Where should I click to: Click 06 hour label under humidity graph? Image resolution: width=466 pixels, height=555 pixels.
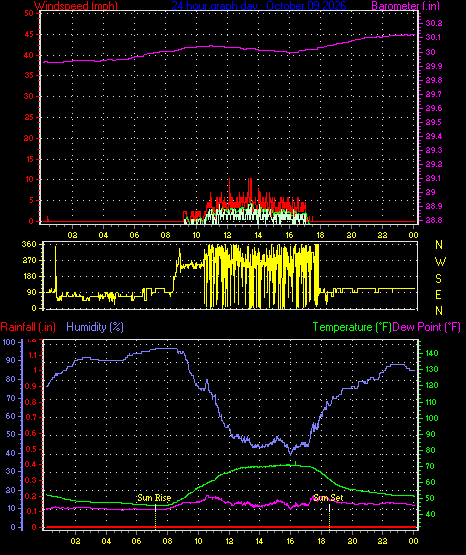(137, 542)
